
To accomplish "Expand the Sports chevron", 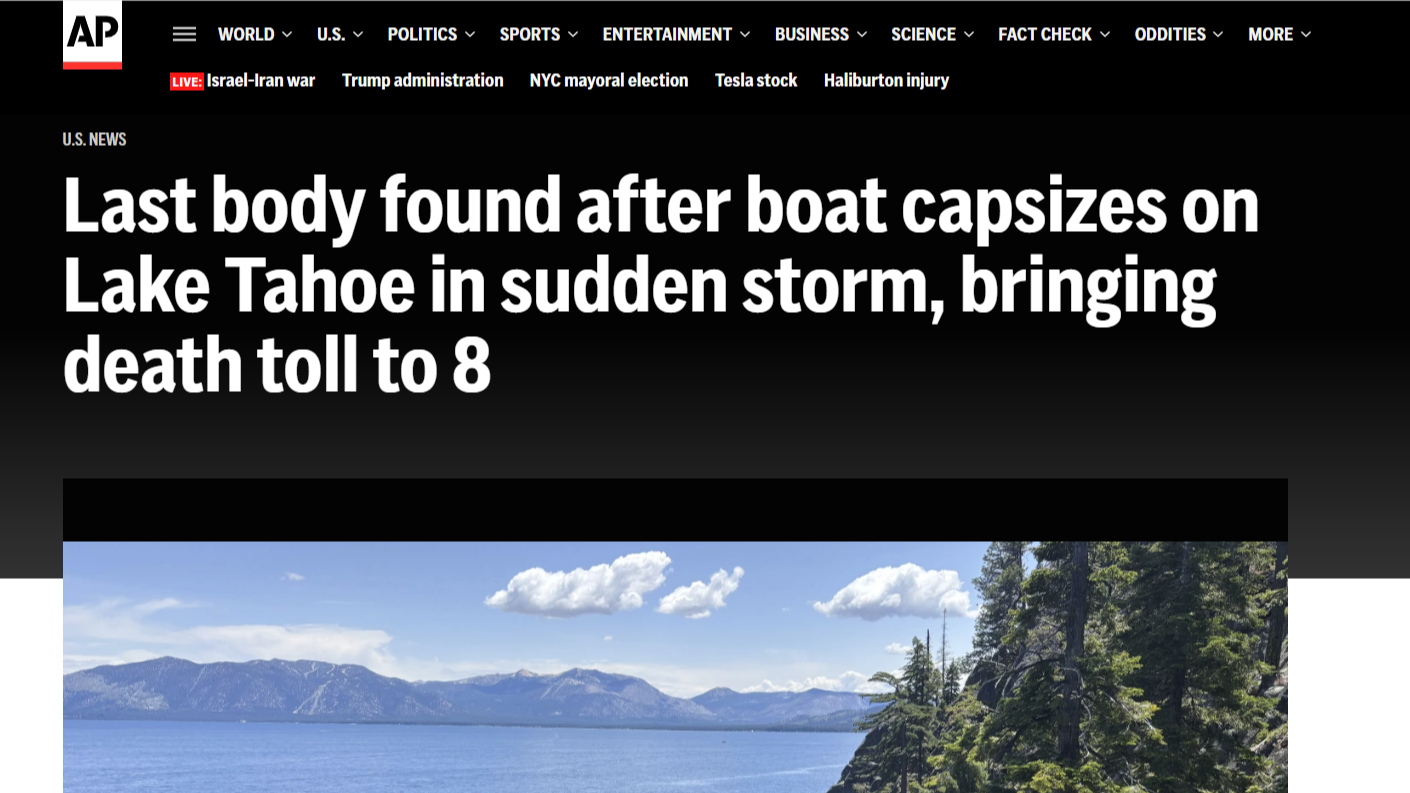I will [573, 35].
